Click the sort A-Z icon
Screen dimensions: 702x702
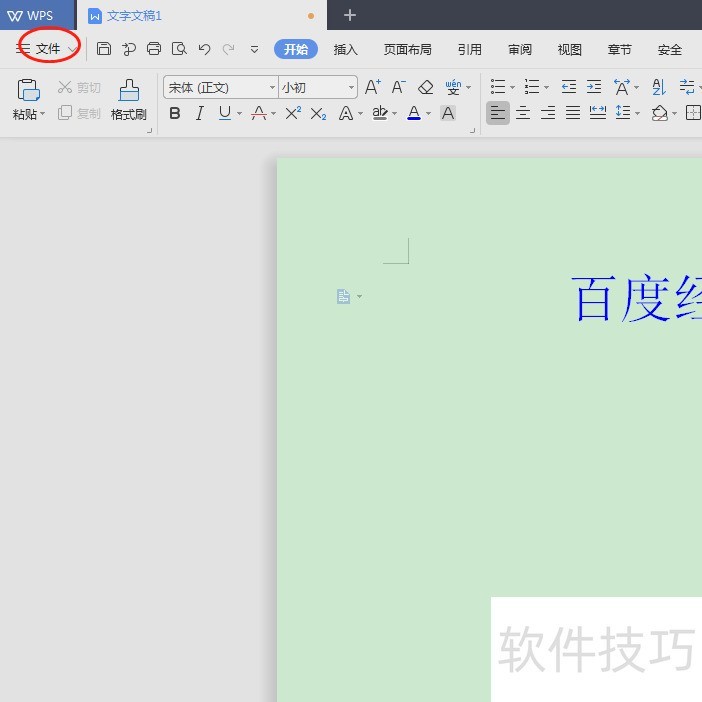tap(659, 87)
